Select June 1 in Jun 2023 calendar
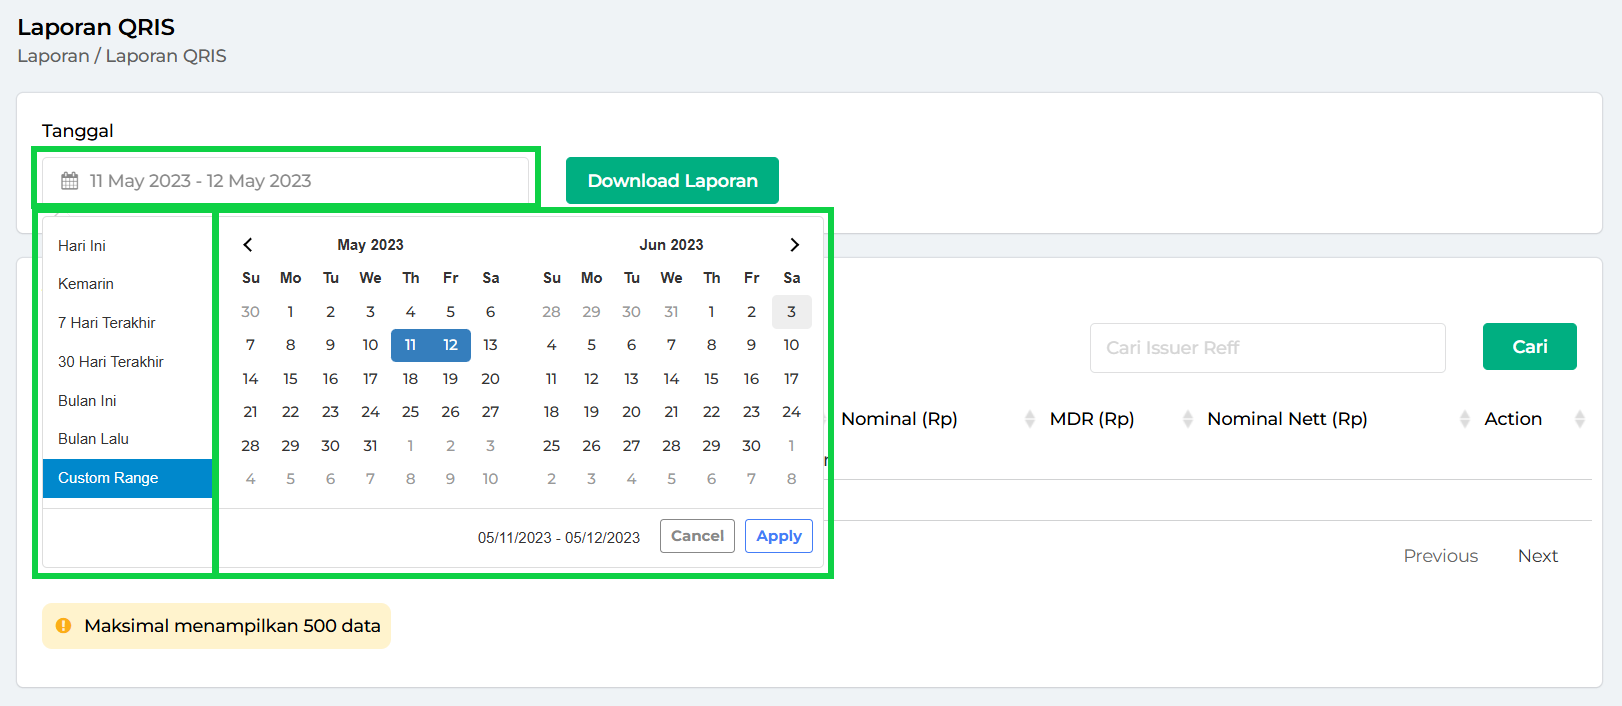 pyautogui.click(x=712, y=312)
